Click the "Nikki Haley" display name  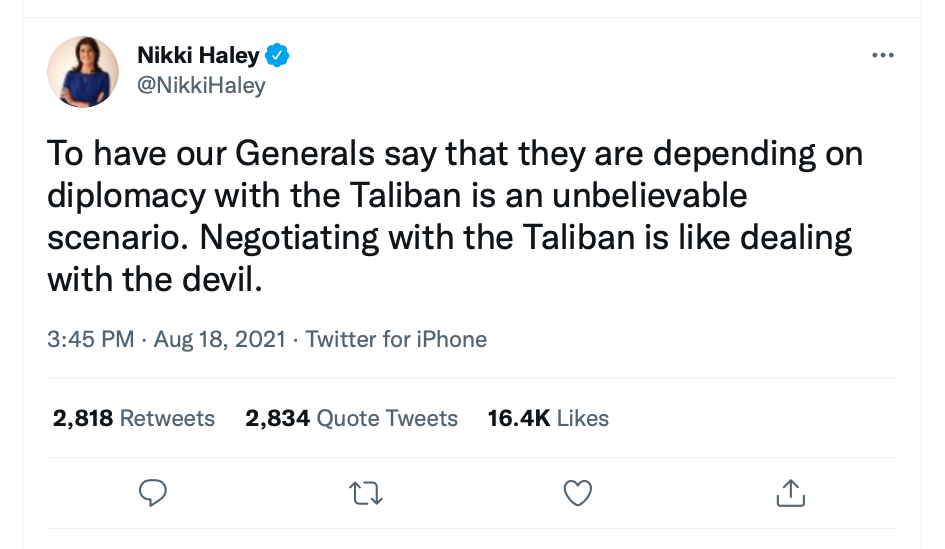(x=198, y=56)
